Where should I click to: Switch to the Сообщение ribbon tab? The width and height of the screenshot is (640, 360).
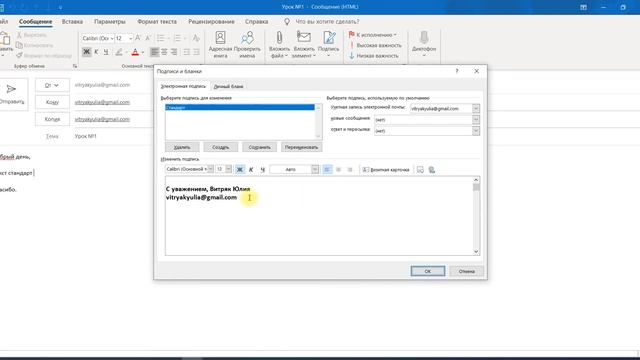coord(36,22)
